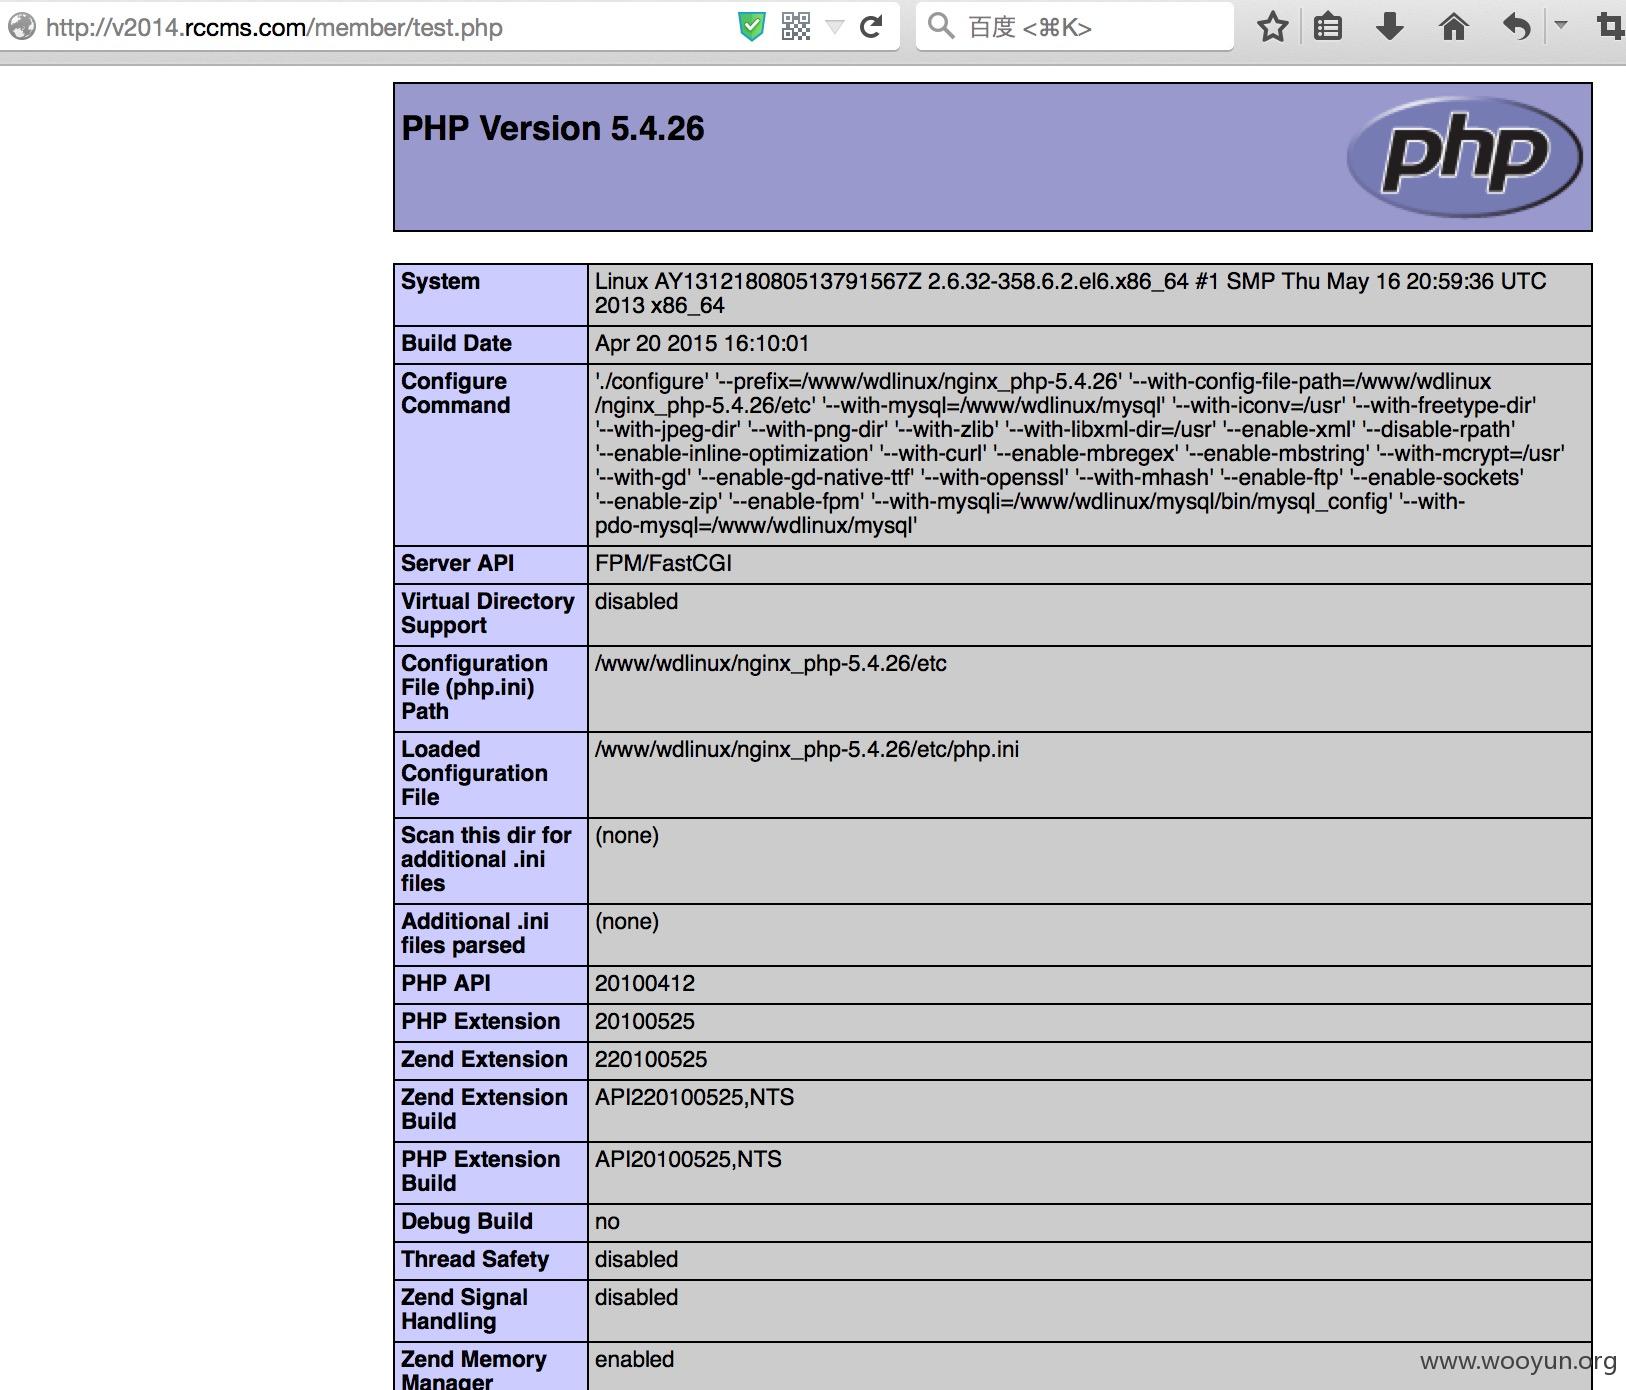Click the undo back-arrow toolbar icon
The image size is (1626, 1390).
tap(1516, 27)
